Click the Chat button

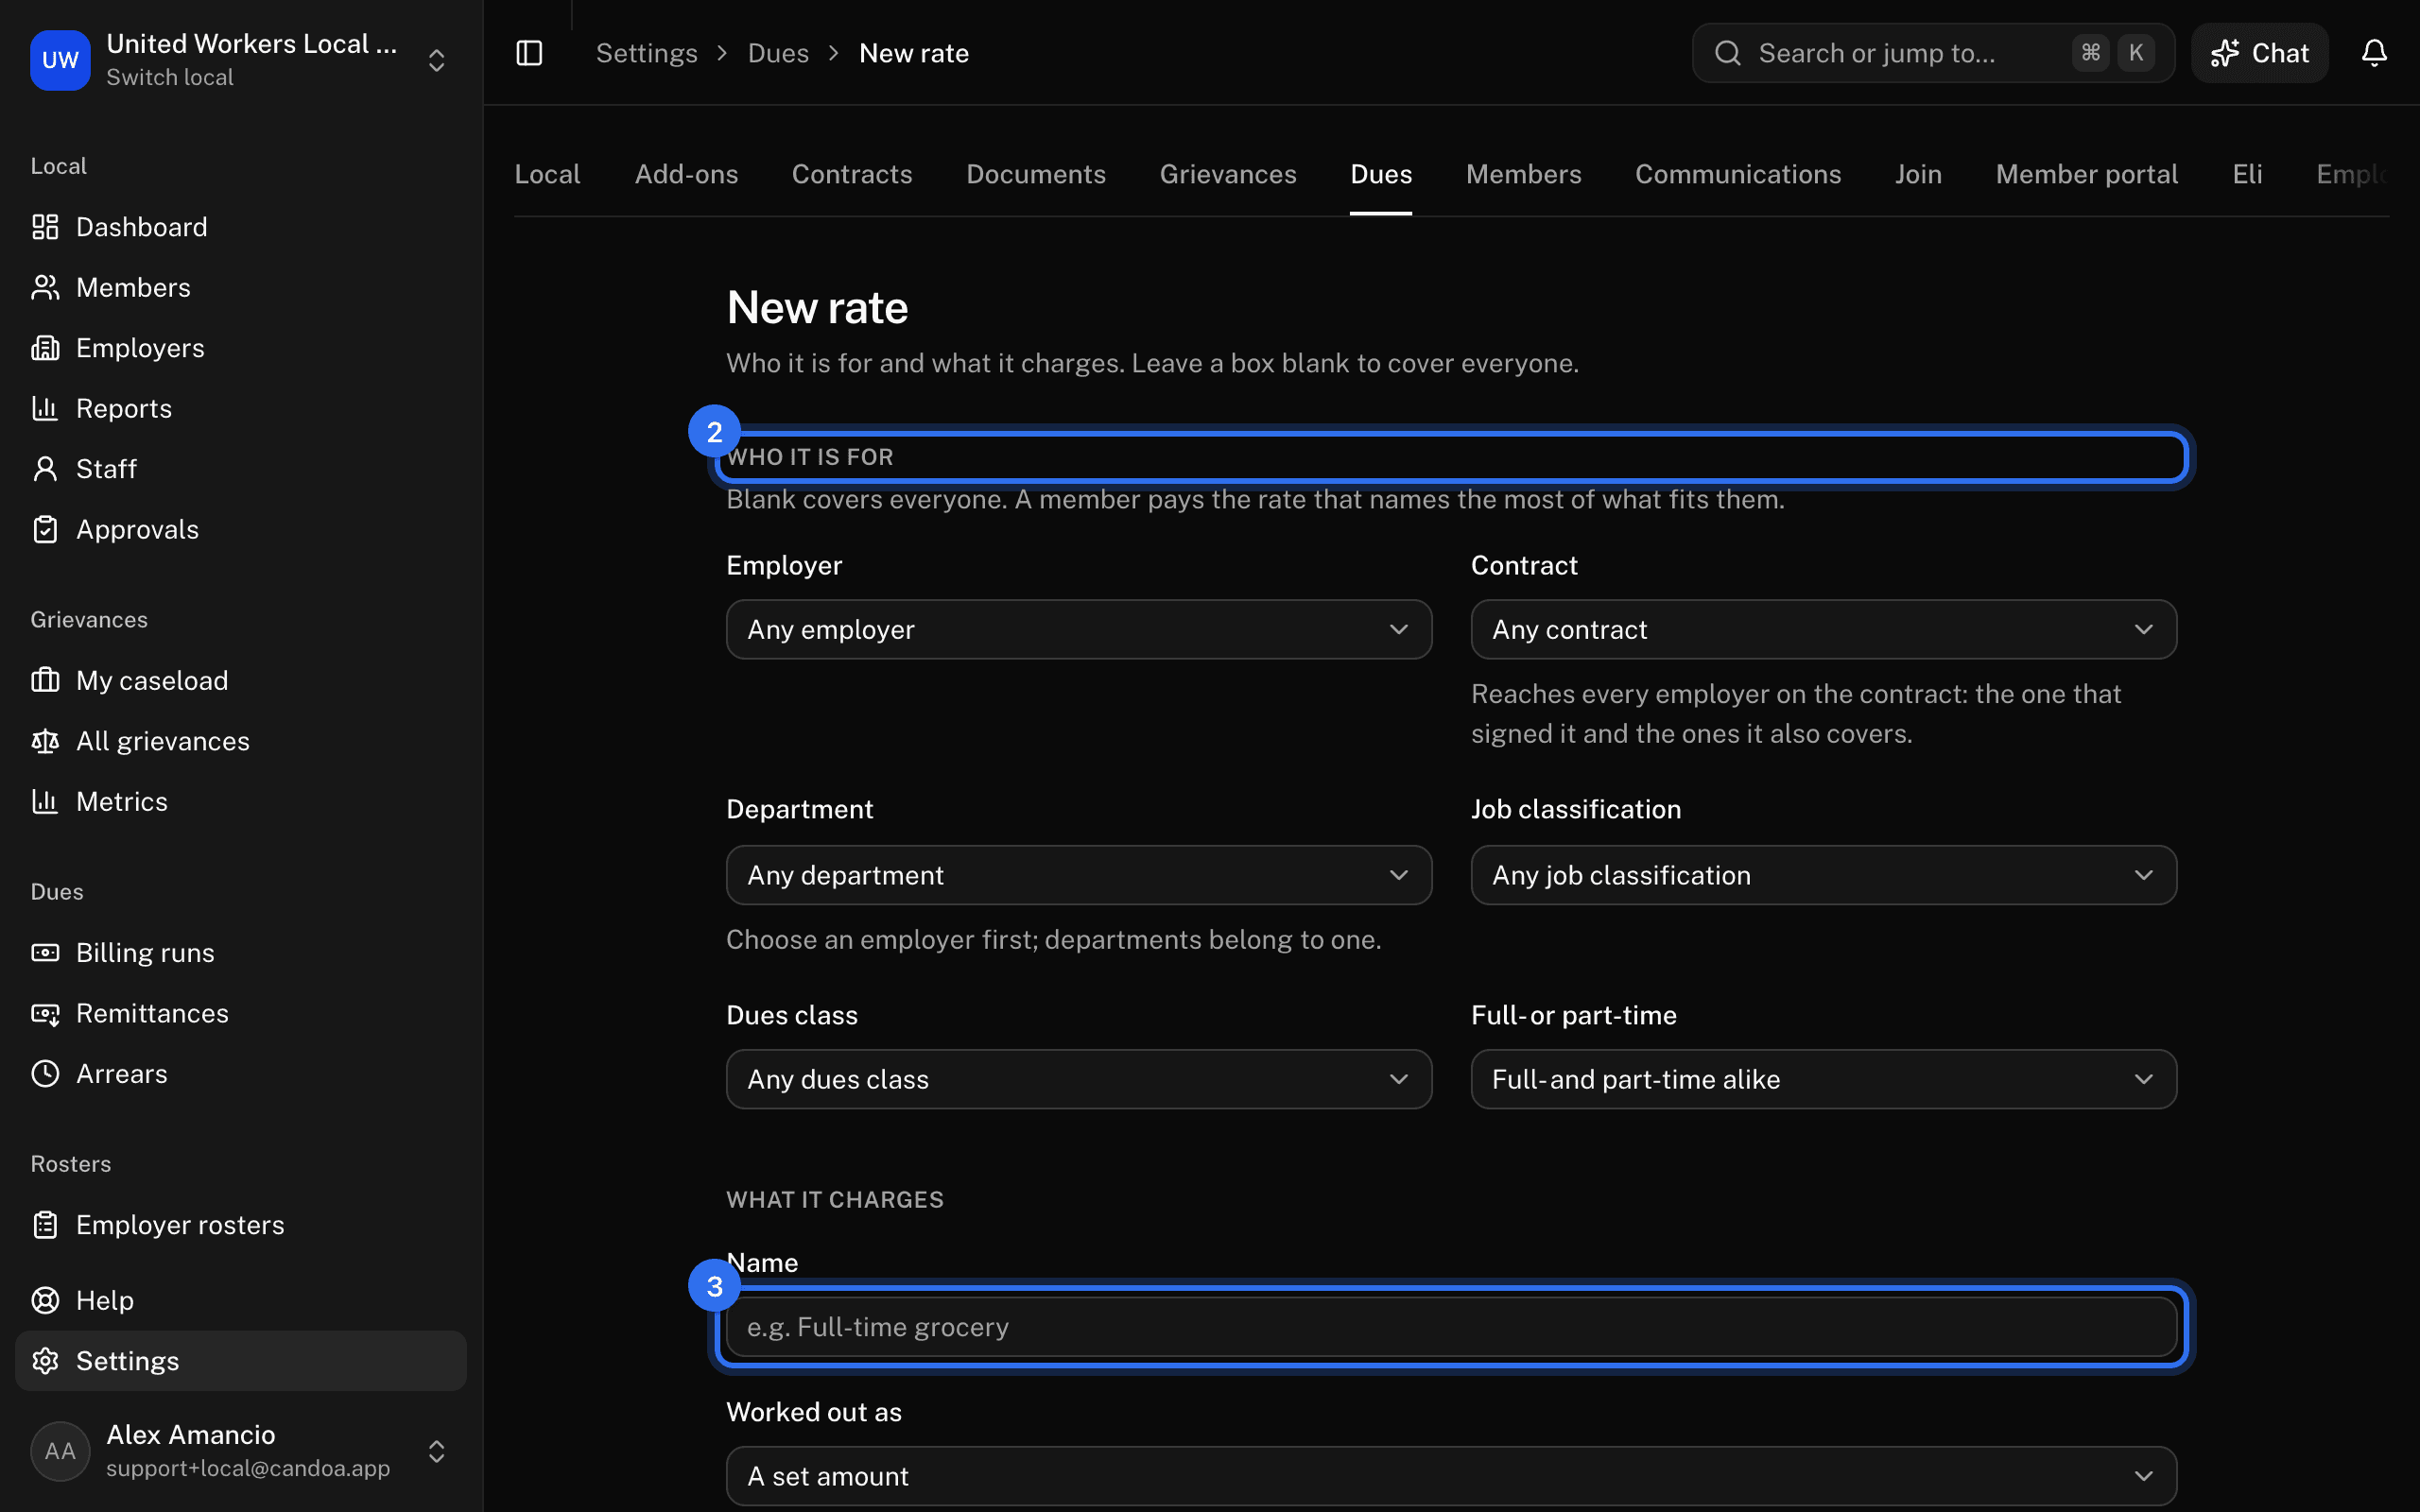click(x=2259, y=53)
